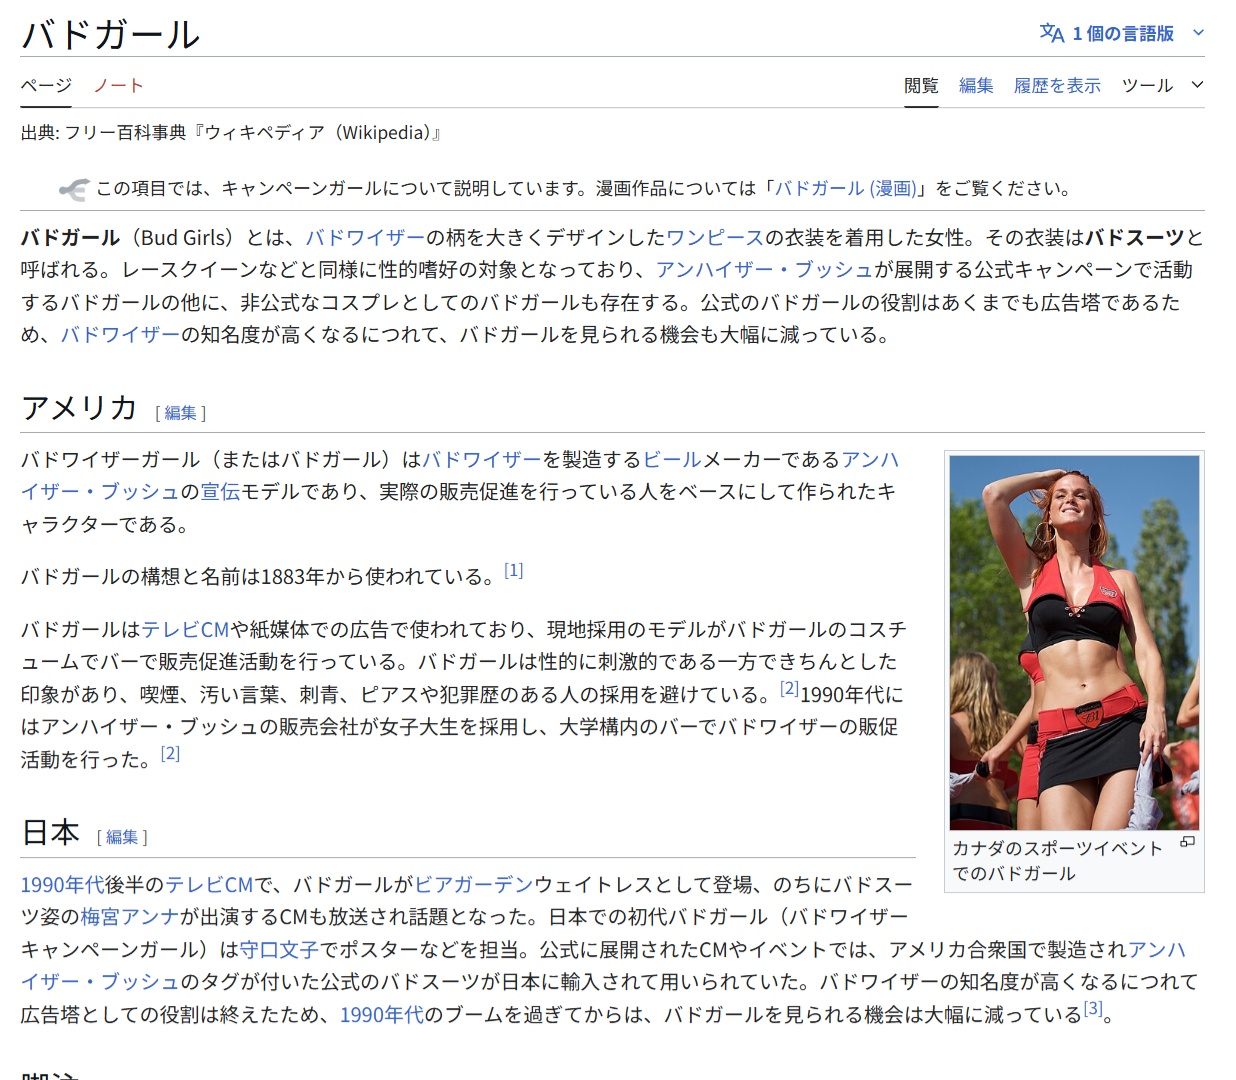This screenshot has width=1236, height=1080.
Task: Click the enlarge icon under the thumbnail
Action: [1187, 843]
